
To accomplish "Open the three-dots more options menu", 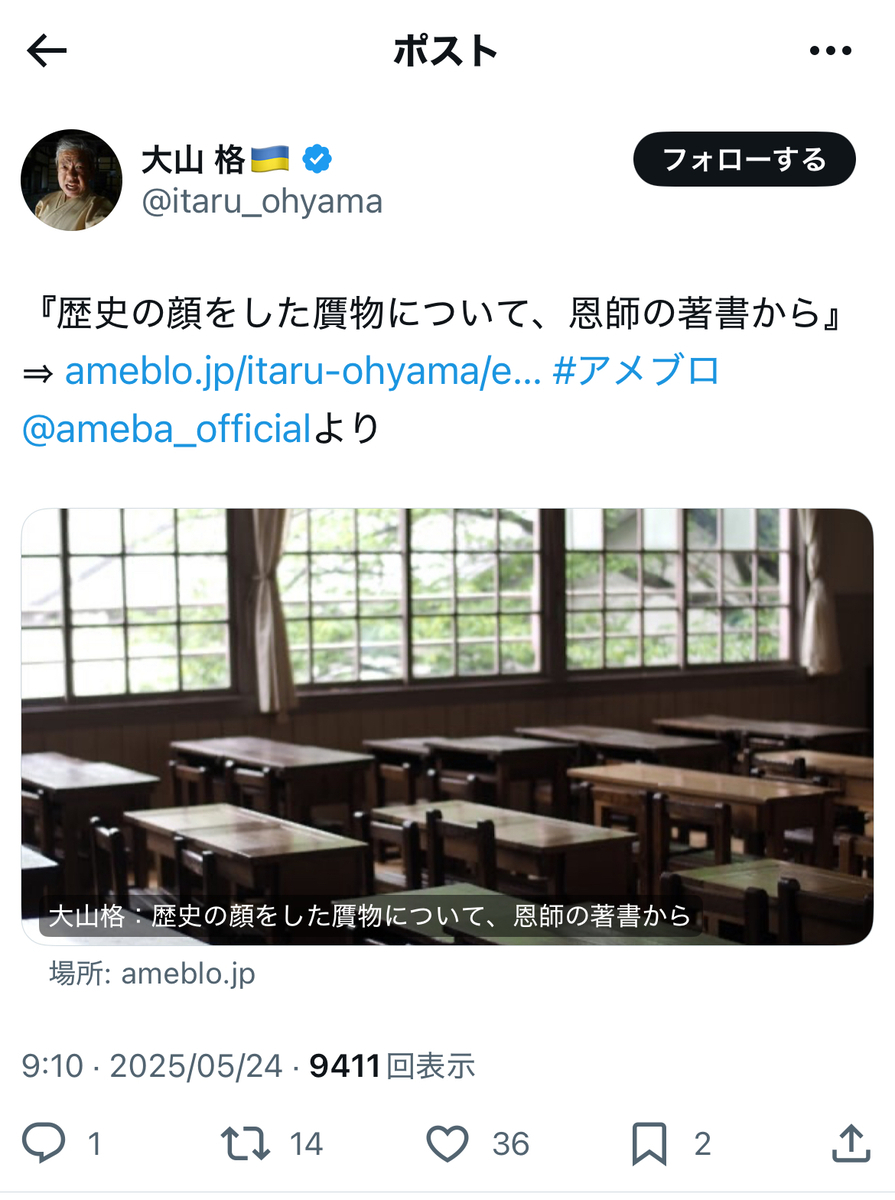I will (829, 51).
